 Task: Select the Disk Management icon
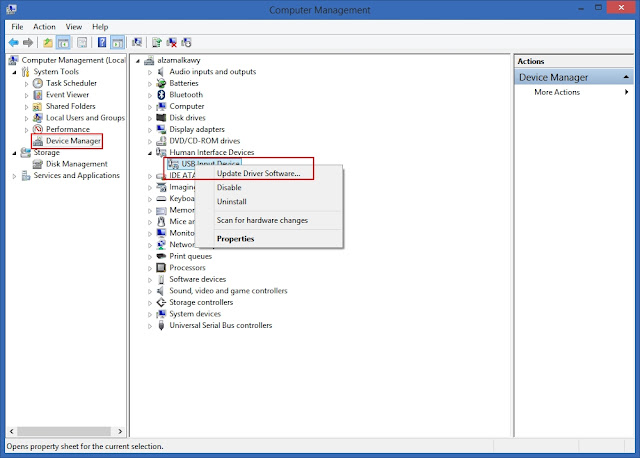pos(38,164)
